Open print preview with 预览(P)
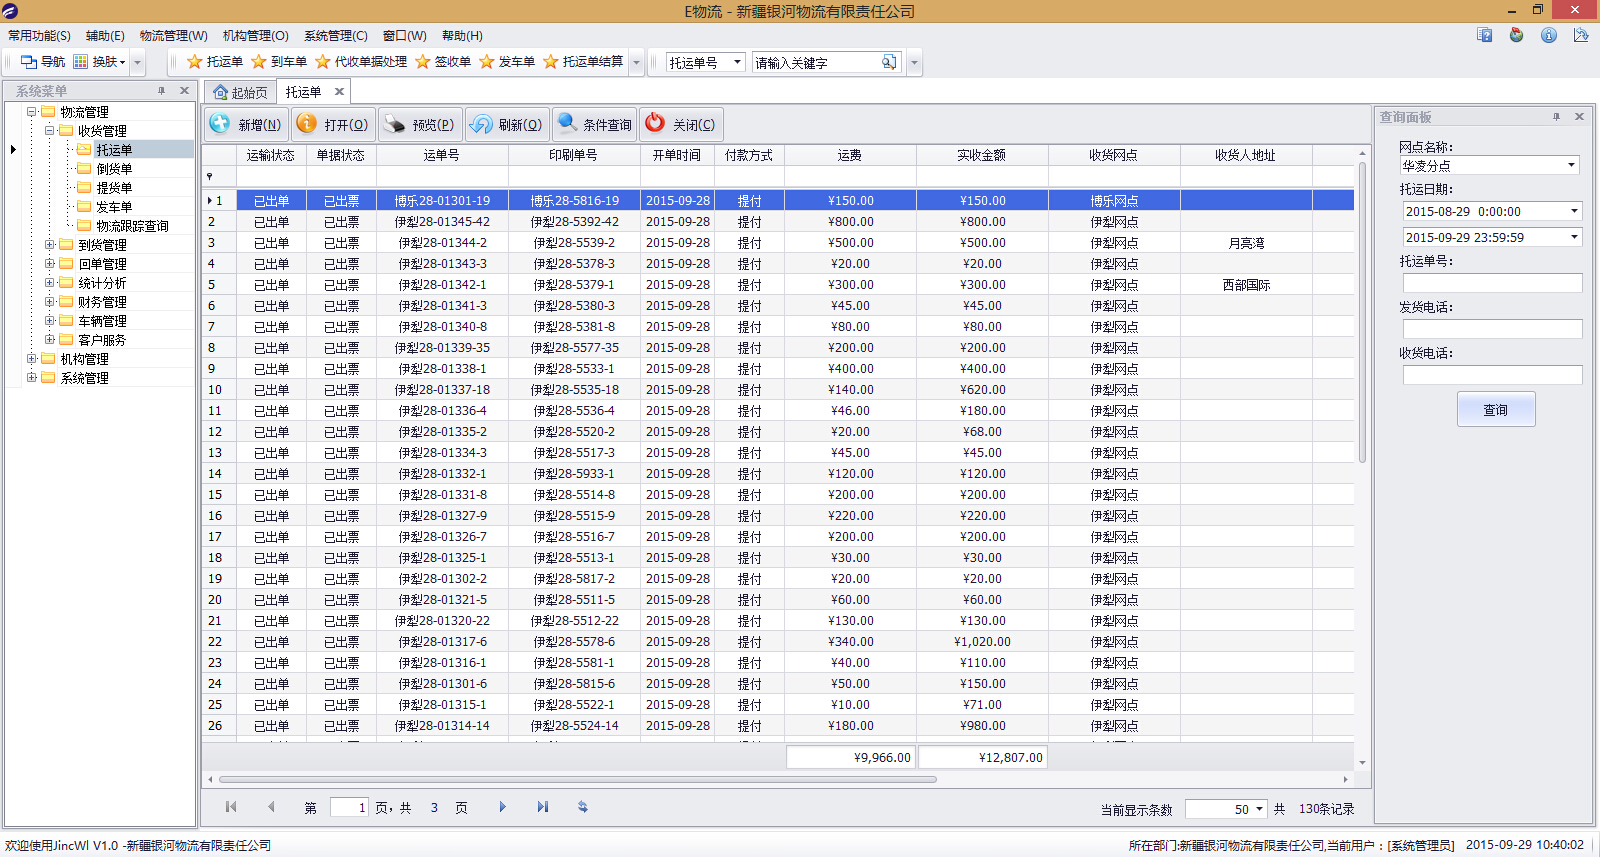Viewport: 1600px width, 857px height. point(420,125)
